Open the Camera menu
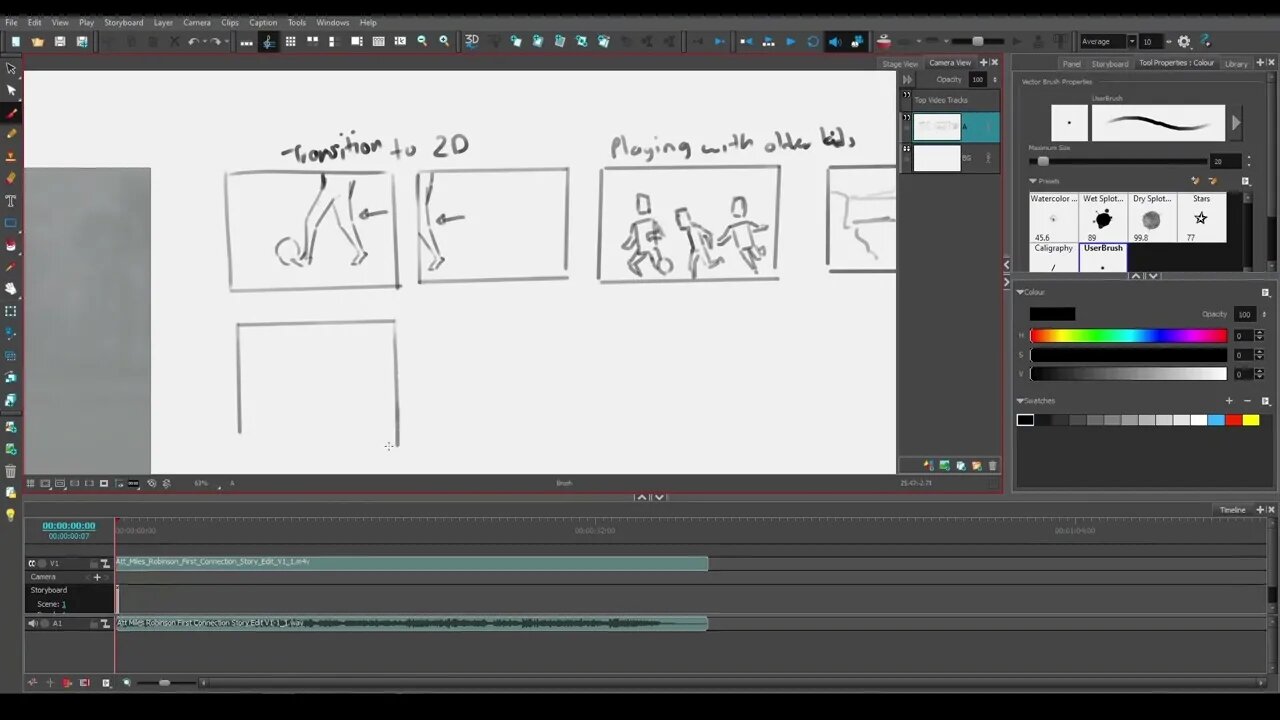Viewport: 1280px width, 720px height. click(197, 22)
